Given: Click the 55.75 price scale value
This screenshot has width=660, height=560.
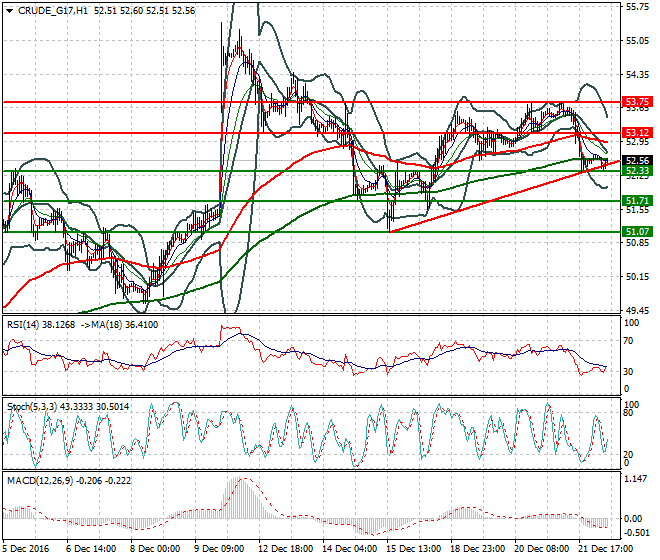Looking at the screenshot, I should (637, 7).
